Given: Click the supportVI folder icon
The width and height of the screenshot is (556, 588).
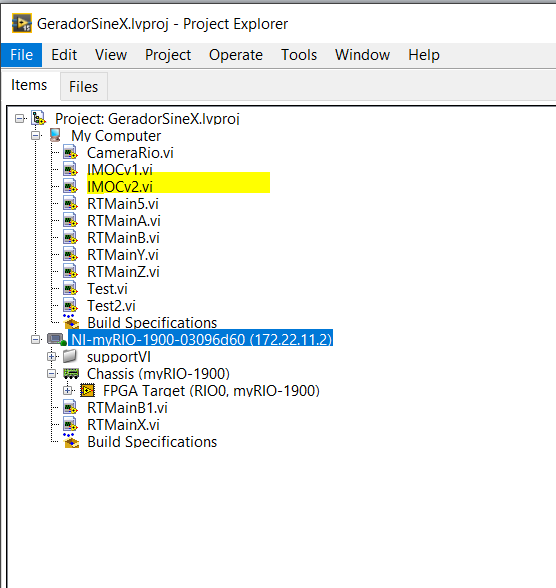Looking at the screenshot, I should 70,356.
